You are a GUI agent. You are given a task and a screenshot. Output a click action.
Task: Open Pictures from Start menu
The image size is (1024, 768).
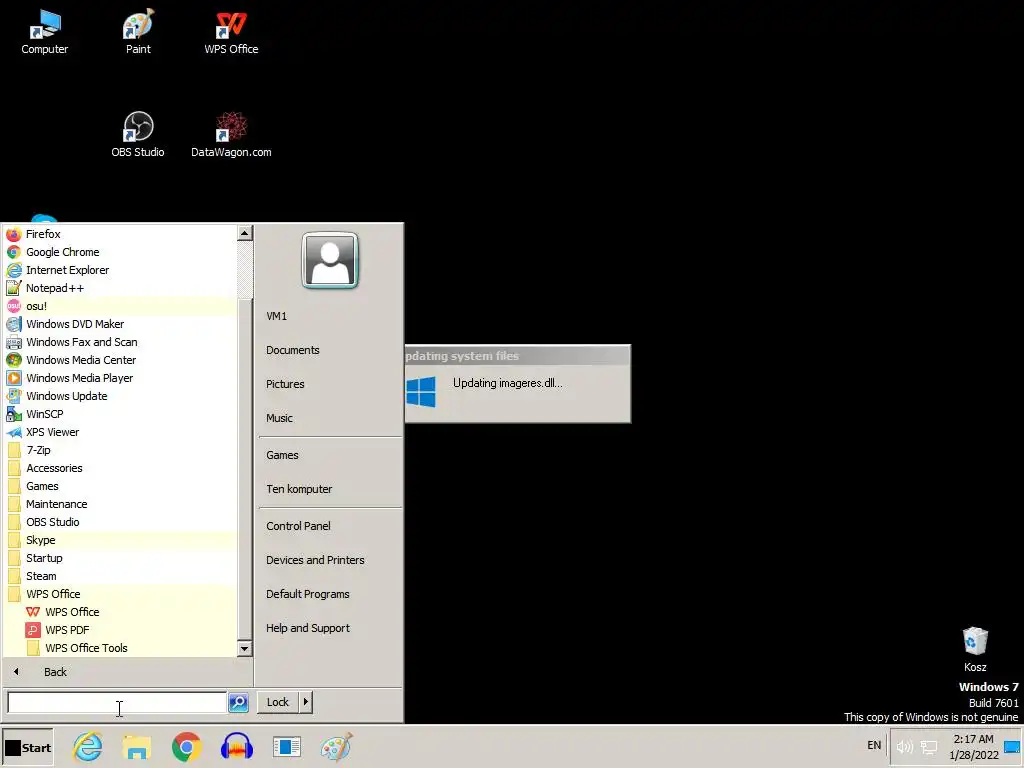tap(285, 384)
